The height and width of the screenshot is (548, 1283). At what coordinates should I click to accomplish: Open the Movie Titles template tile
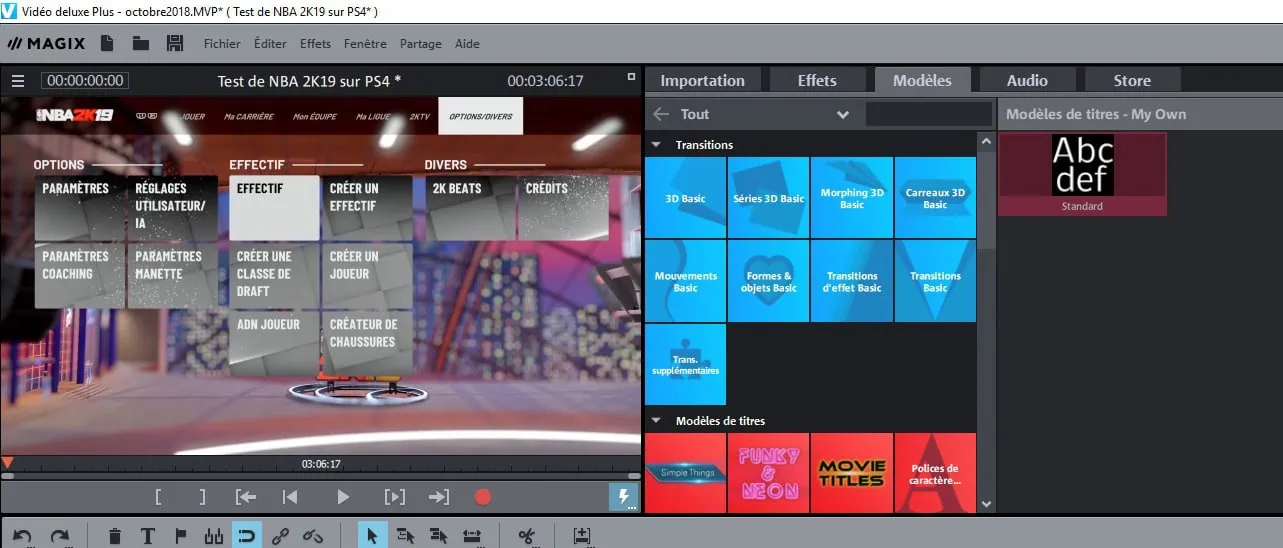(x=852, y=473)
